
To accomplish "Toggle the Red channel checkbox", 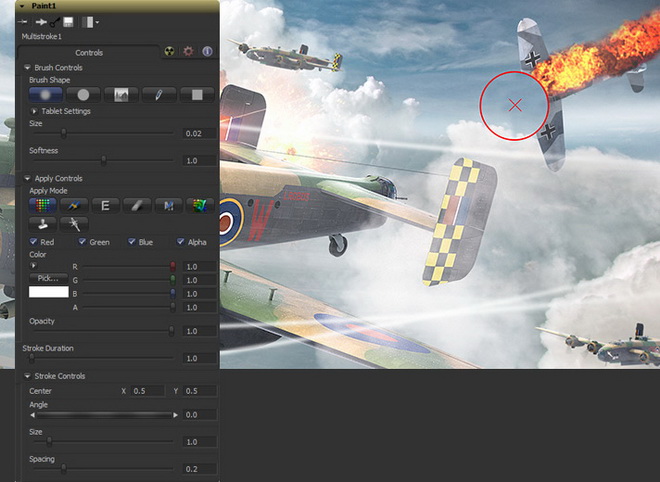I will click(33, 242).
